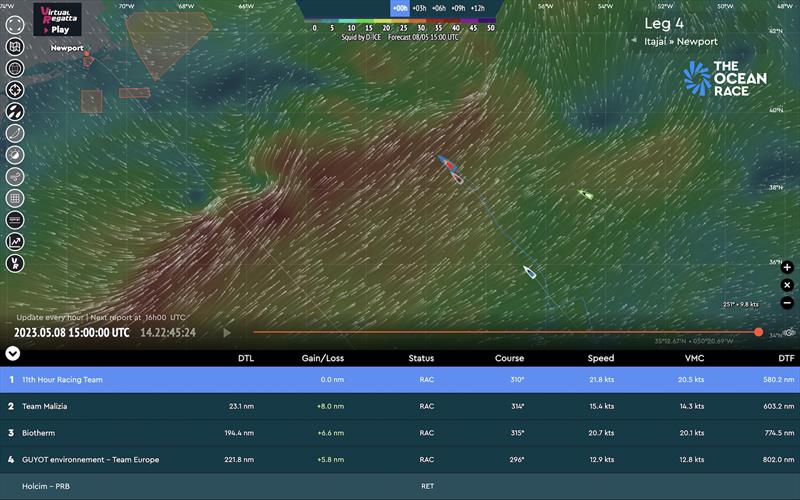The height and width of the screenshot is (500, 800).
Task: Click the round VR logo icon
Action: click(15, 263)
